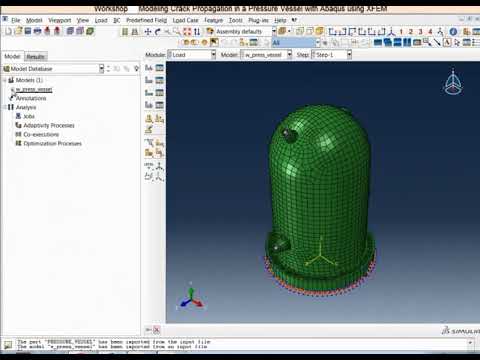Click the red X cancel procedure button
The image size is (480, 360).
pos(156,330)
